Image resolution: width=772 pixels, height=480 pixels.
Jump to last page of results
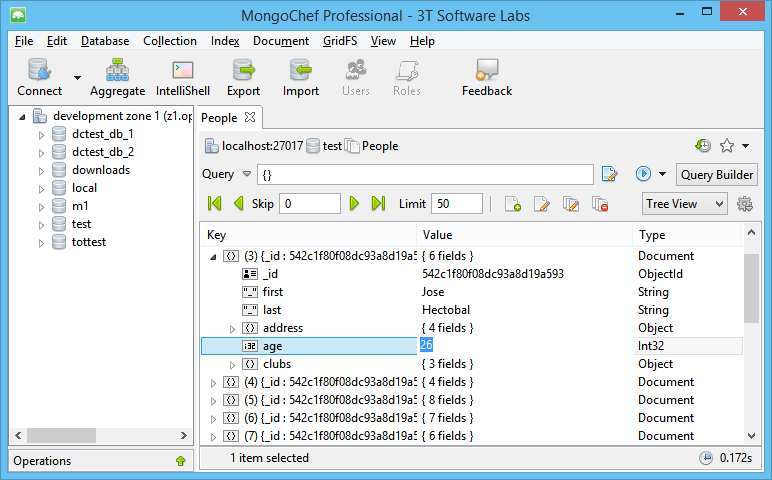(x=378, y=203)
